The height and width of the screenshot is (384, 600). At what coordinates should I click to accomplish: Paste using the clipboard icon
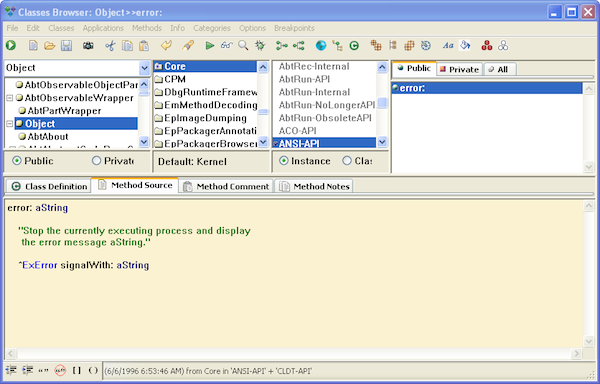click(144, 46)
